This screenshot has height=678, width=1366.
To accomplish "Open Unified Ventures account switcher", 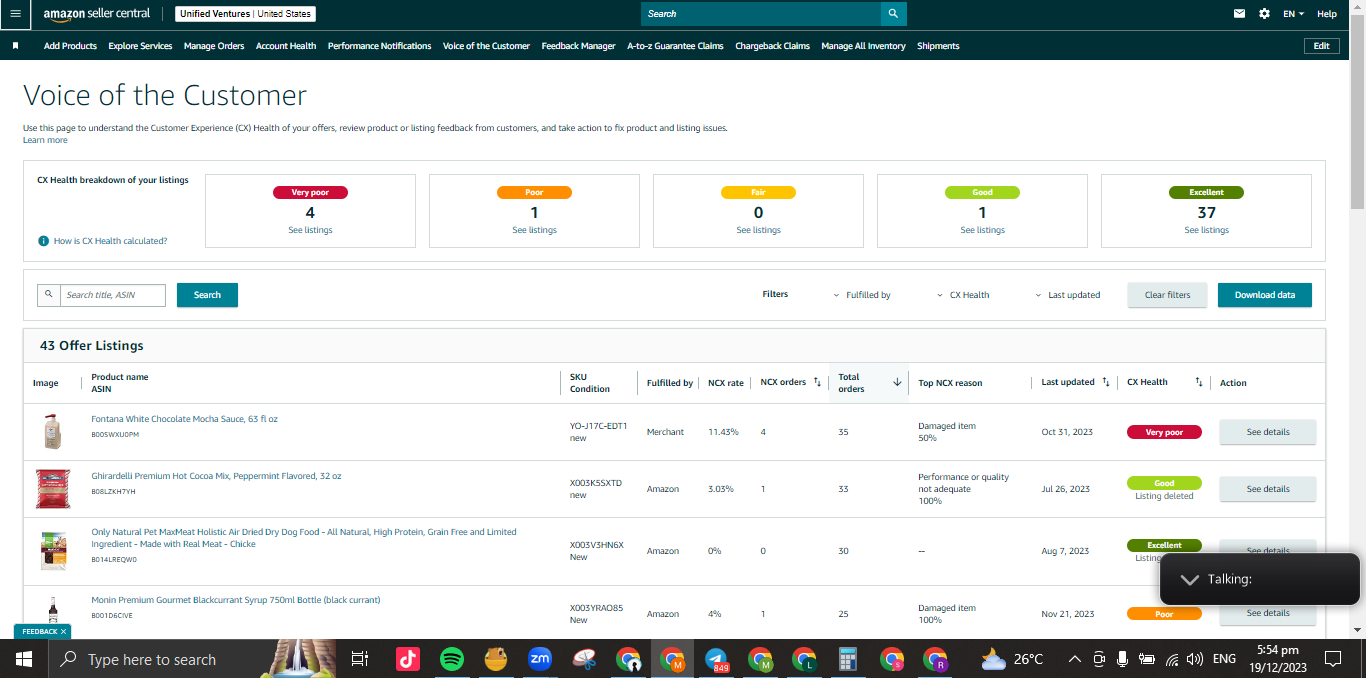I will pos(245,14).
